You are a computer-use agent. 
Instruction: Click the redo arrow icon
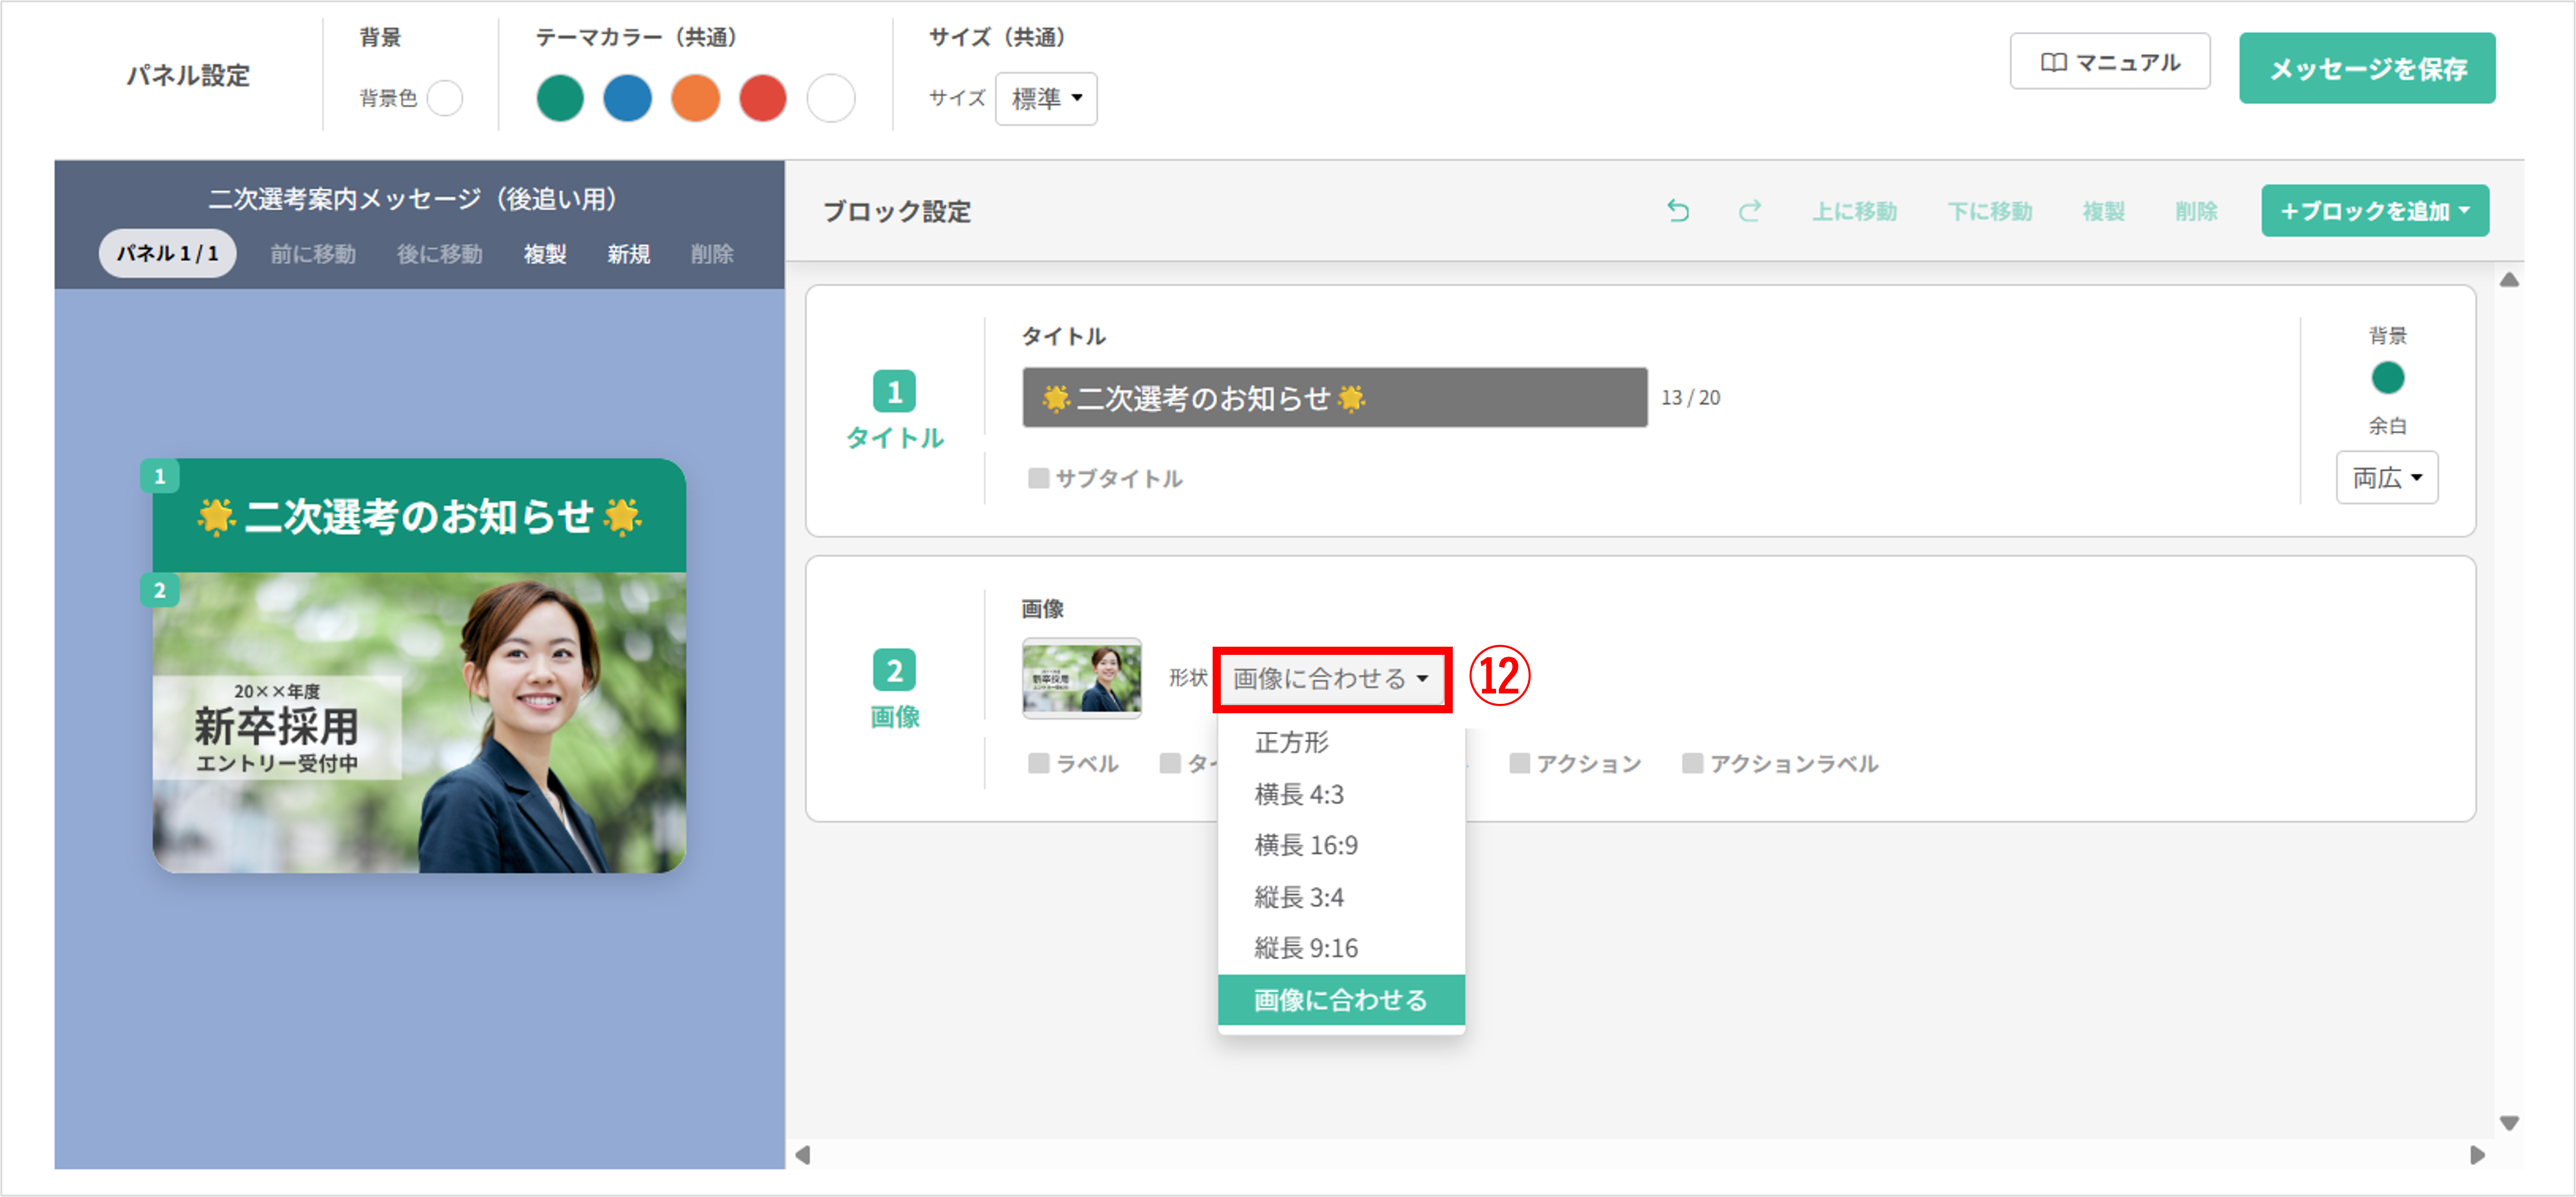pyautogui.click(x=1749, y=211)
